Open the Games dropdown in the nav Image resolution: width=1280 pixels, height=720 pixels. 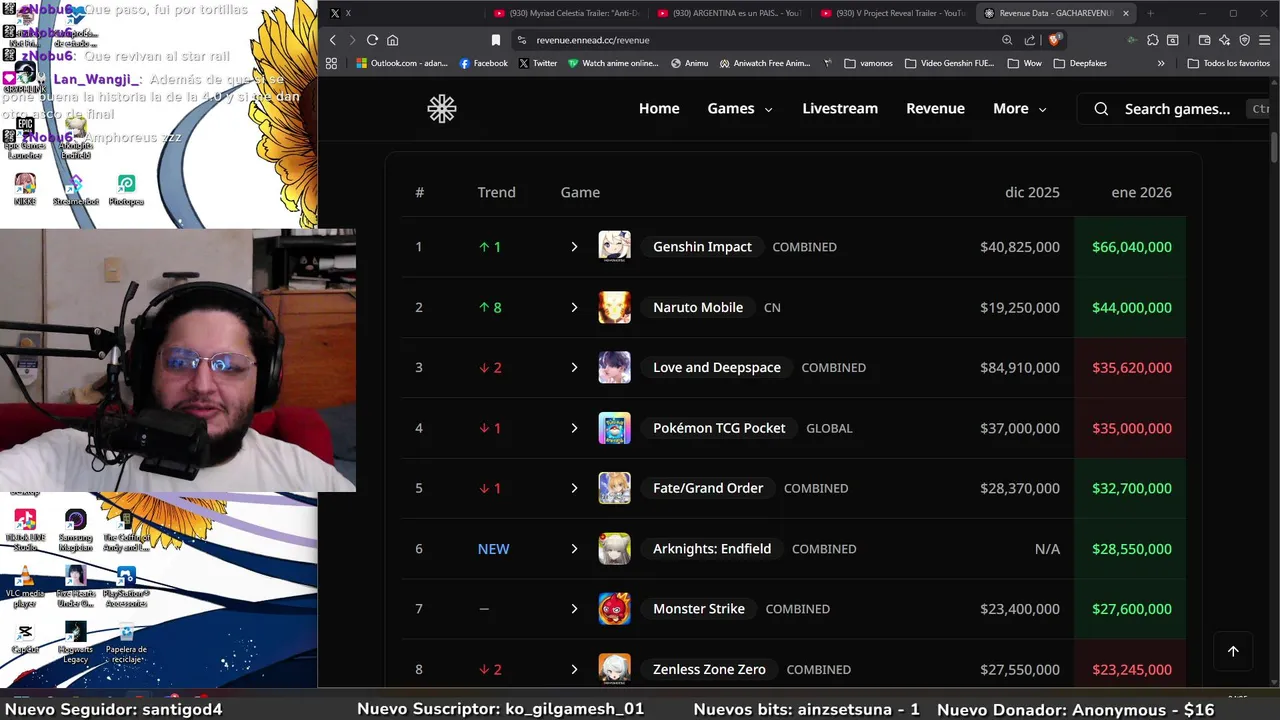tap(740, 109)
